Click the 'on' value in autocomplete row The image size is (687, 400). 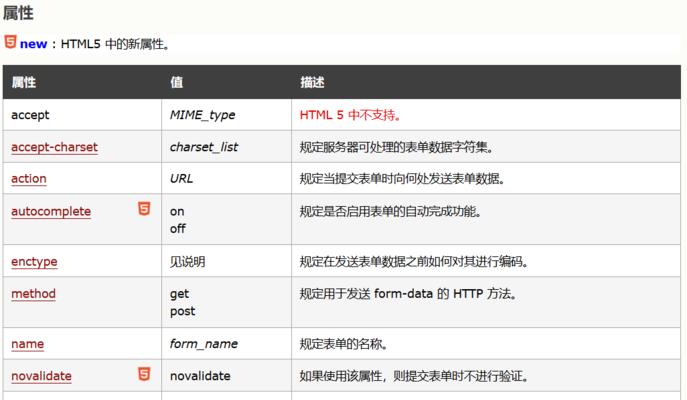pos(177,212)
